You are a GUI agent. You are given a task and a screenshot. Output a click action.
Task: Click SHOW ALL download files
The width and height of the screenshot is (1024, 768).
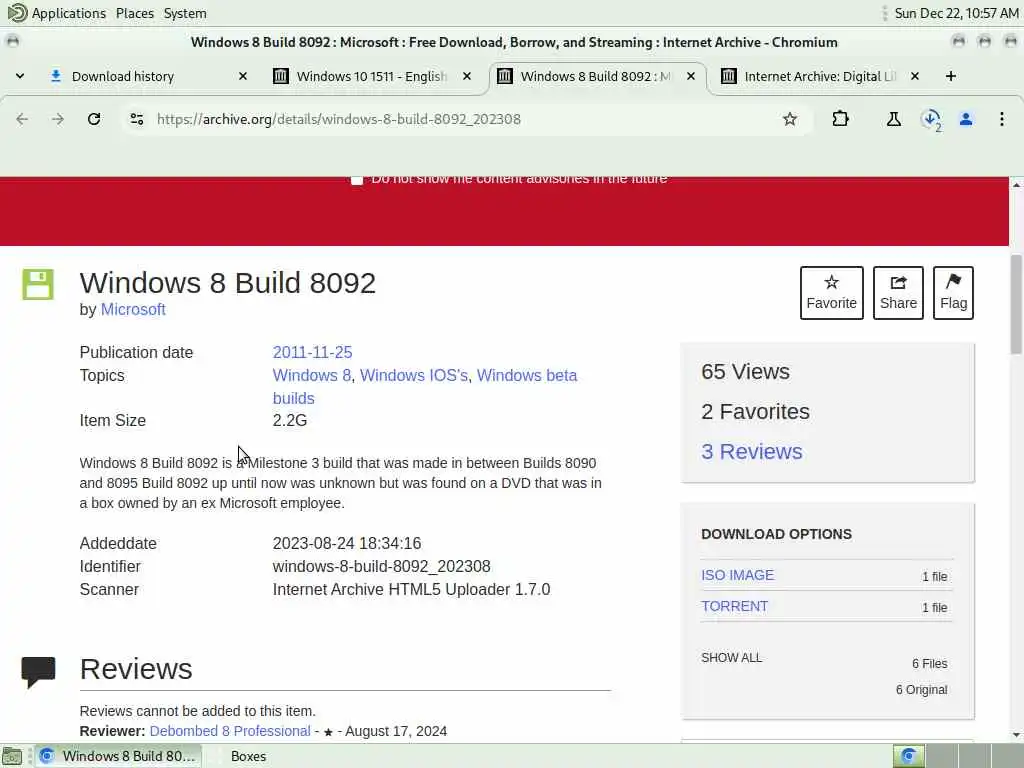(x=731, y=658)
